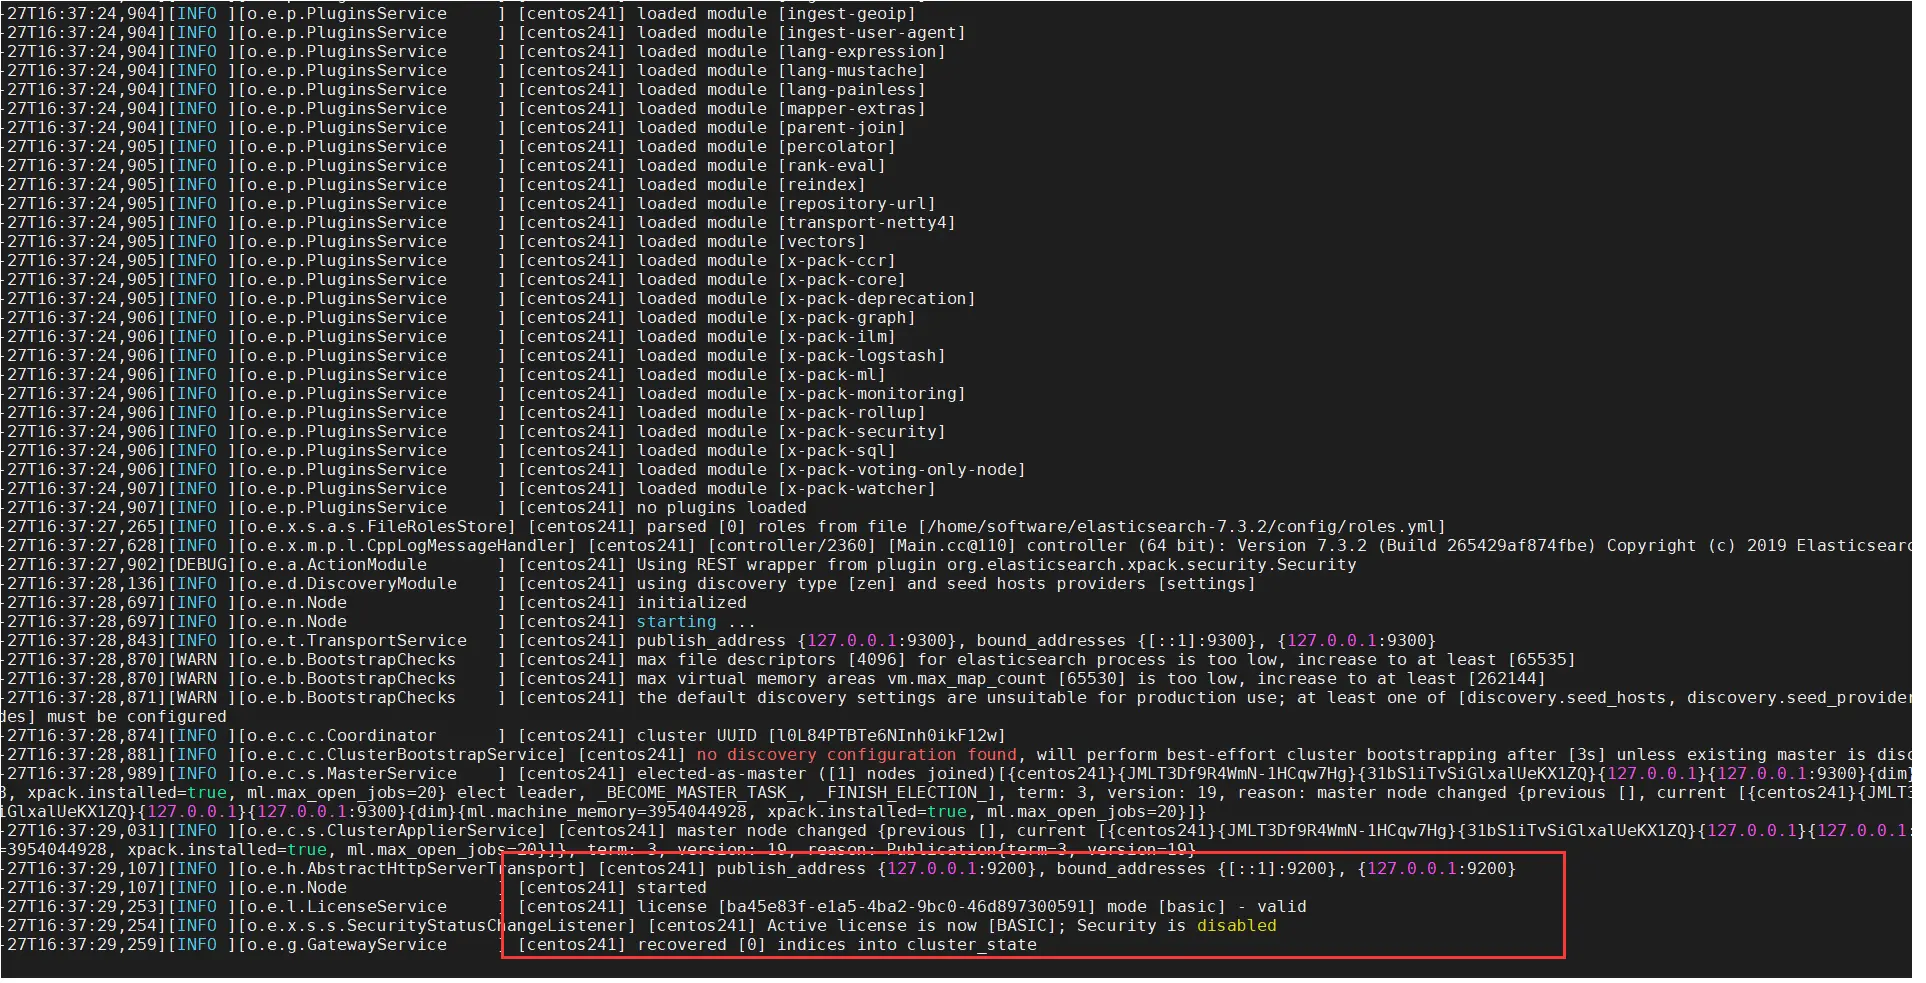This screenshot has height=983, width=1926.
Task: Click the [x-pack-watcher] module name
Action: point(857,489)
